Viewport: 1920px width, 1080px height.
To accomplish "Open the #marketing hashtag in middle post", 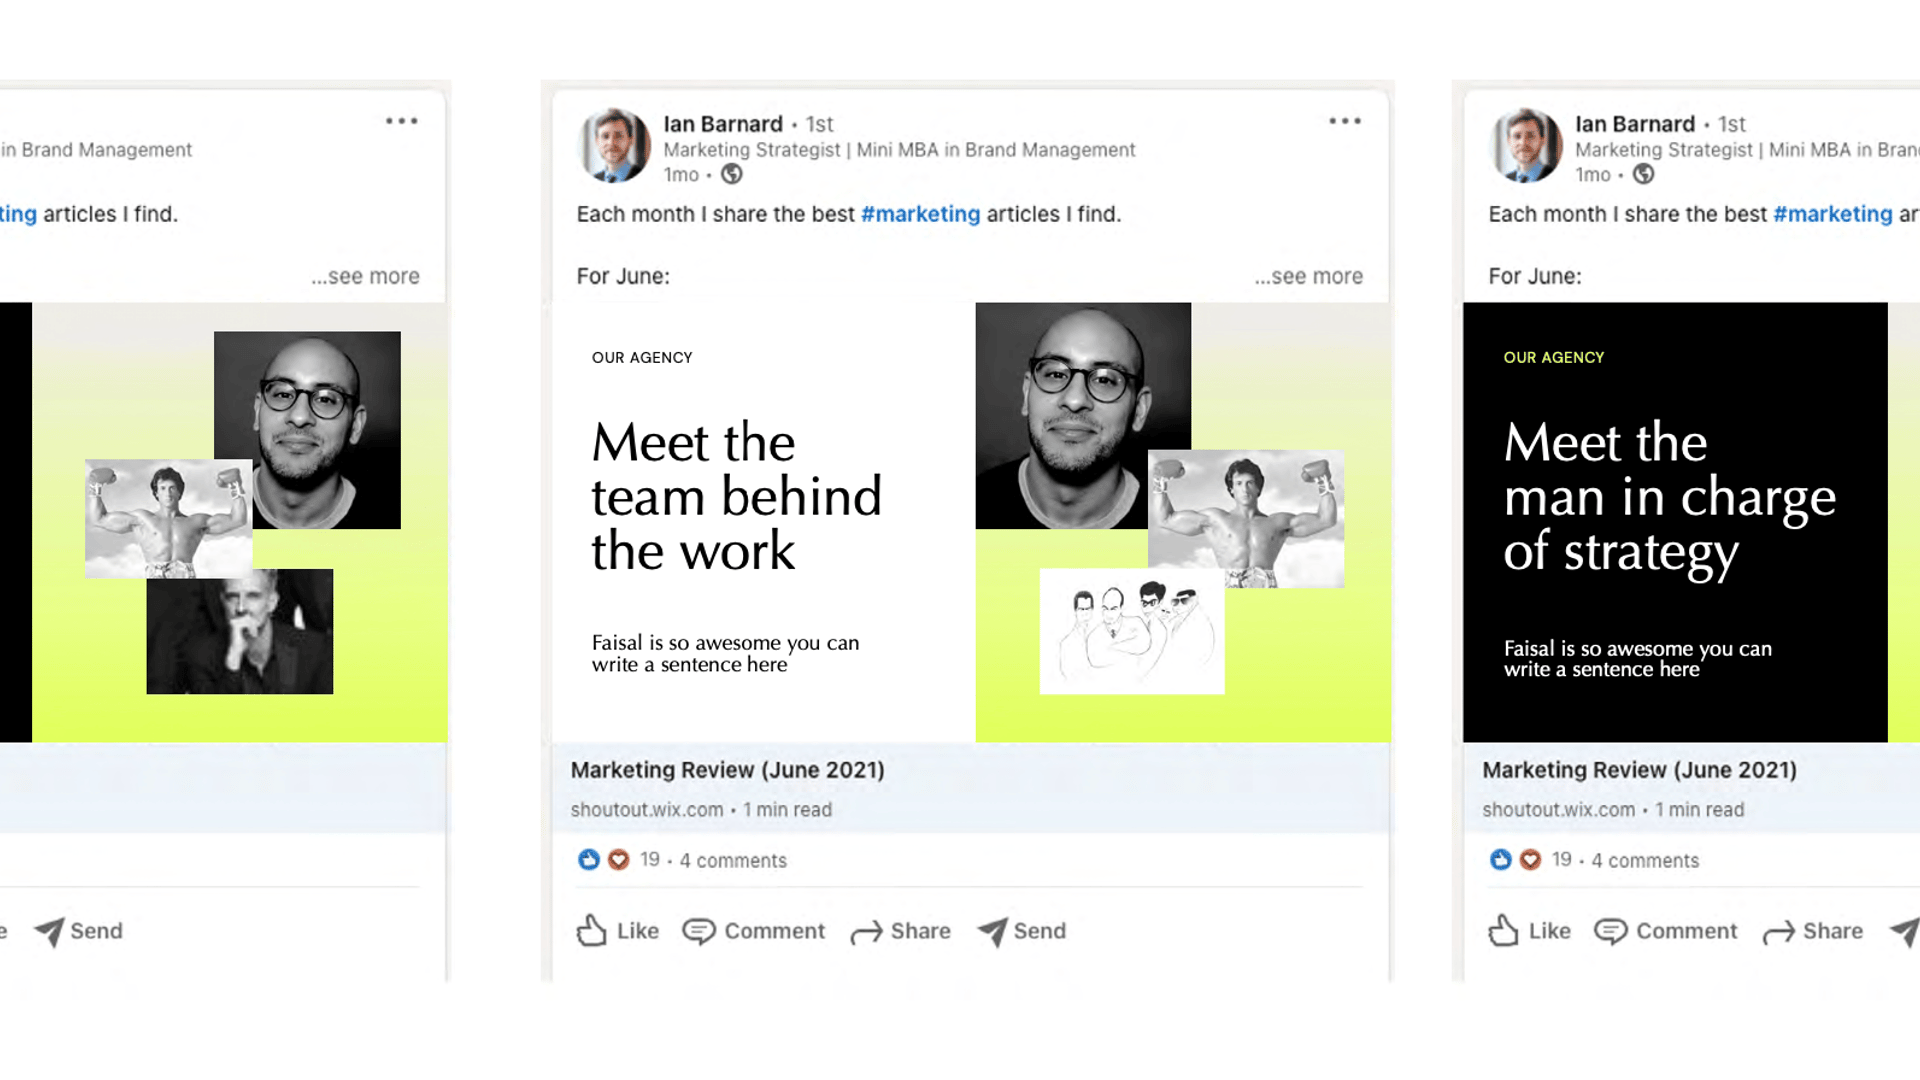I will (x=920, y=214).
